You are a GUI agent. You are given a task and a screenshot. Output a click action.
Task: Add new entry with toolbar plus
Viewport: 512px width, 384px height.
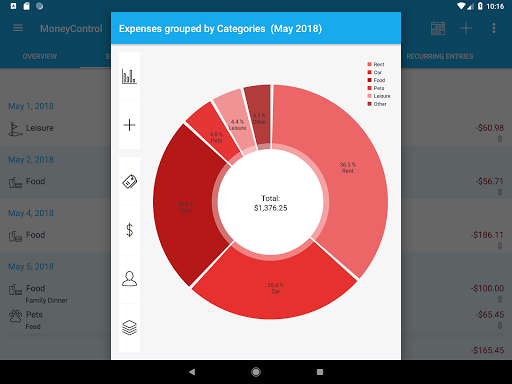point(466,28)
